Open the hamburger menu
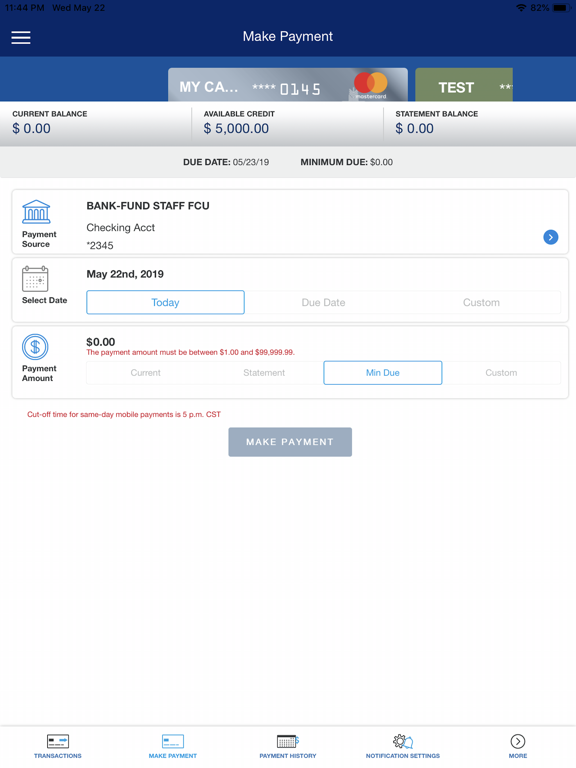The width and height of the screenshot is (576, 768). [x=21, y=37]
